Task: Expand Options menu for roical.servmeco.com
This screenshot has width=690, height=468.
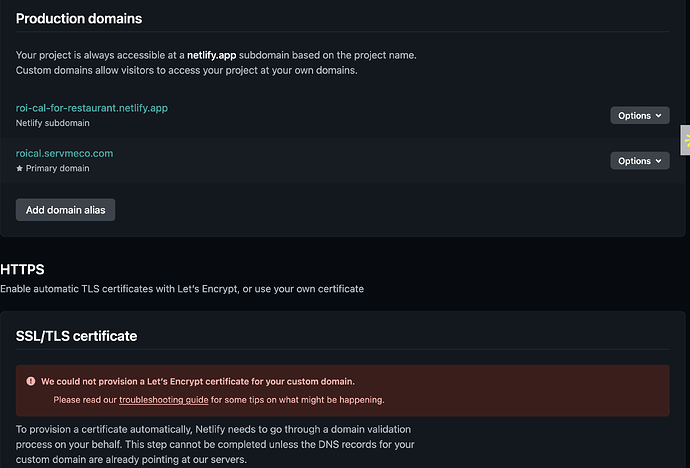Action: pos(640,161)
